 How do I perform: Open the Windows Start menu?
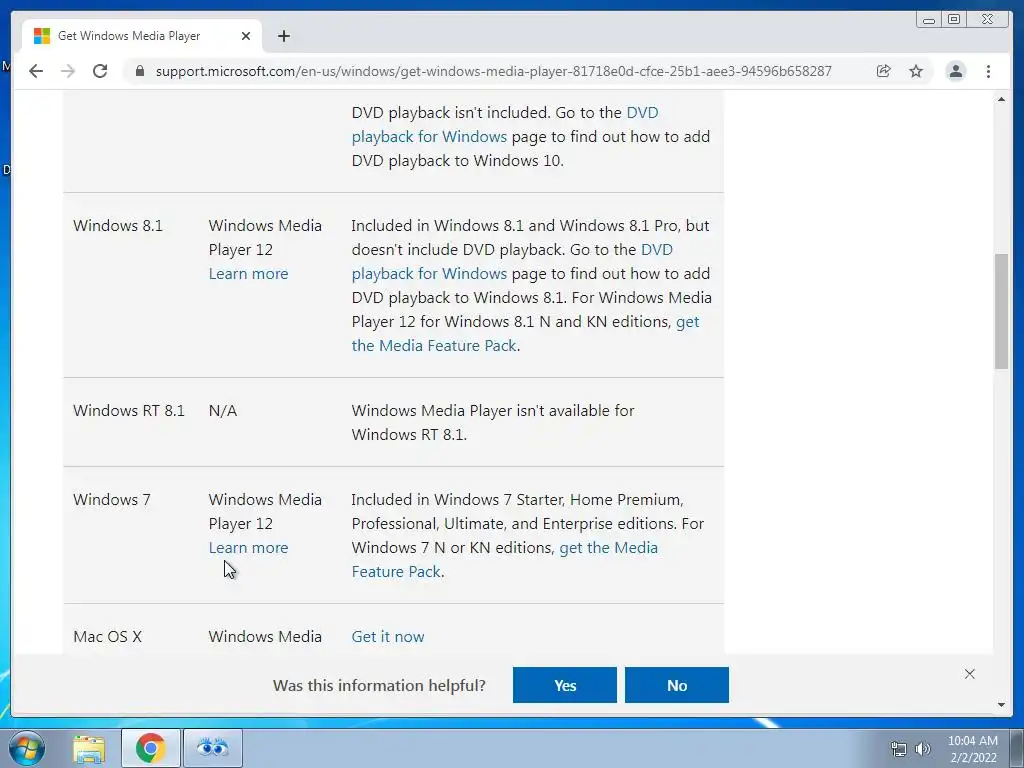[27, 748]
